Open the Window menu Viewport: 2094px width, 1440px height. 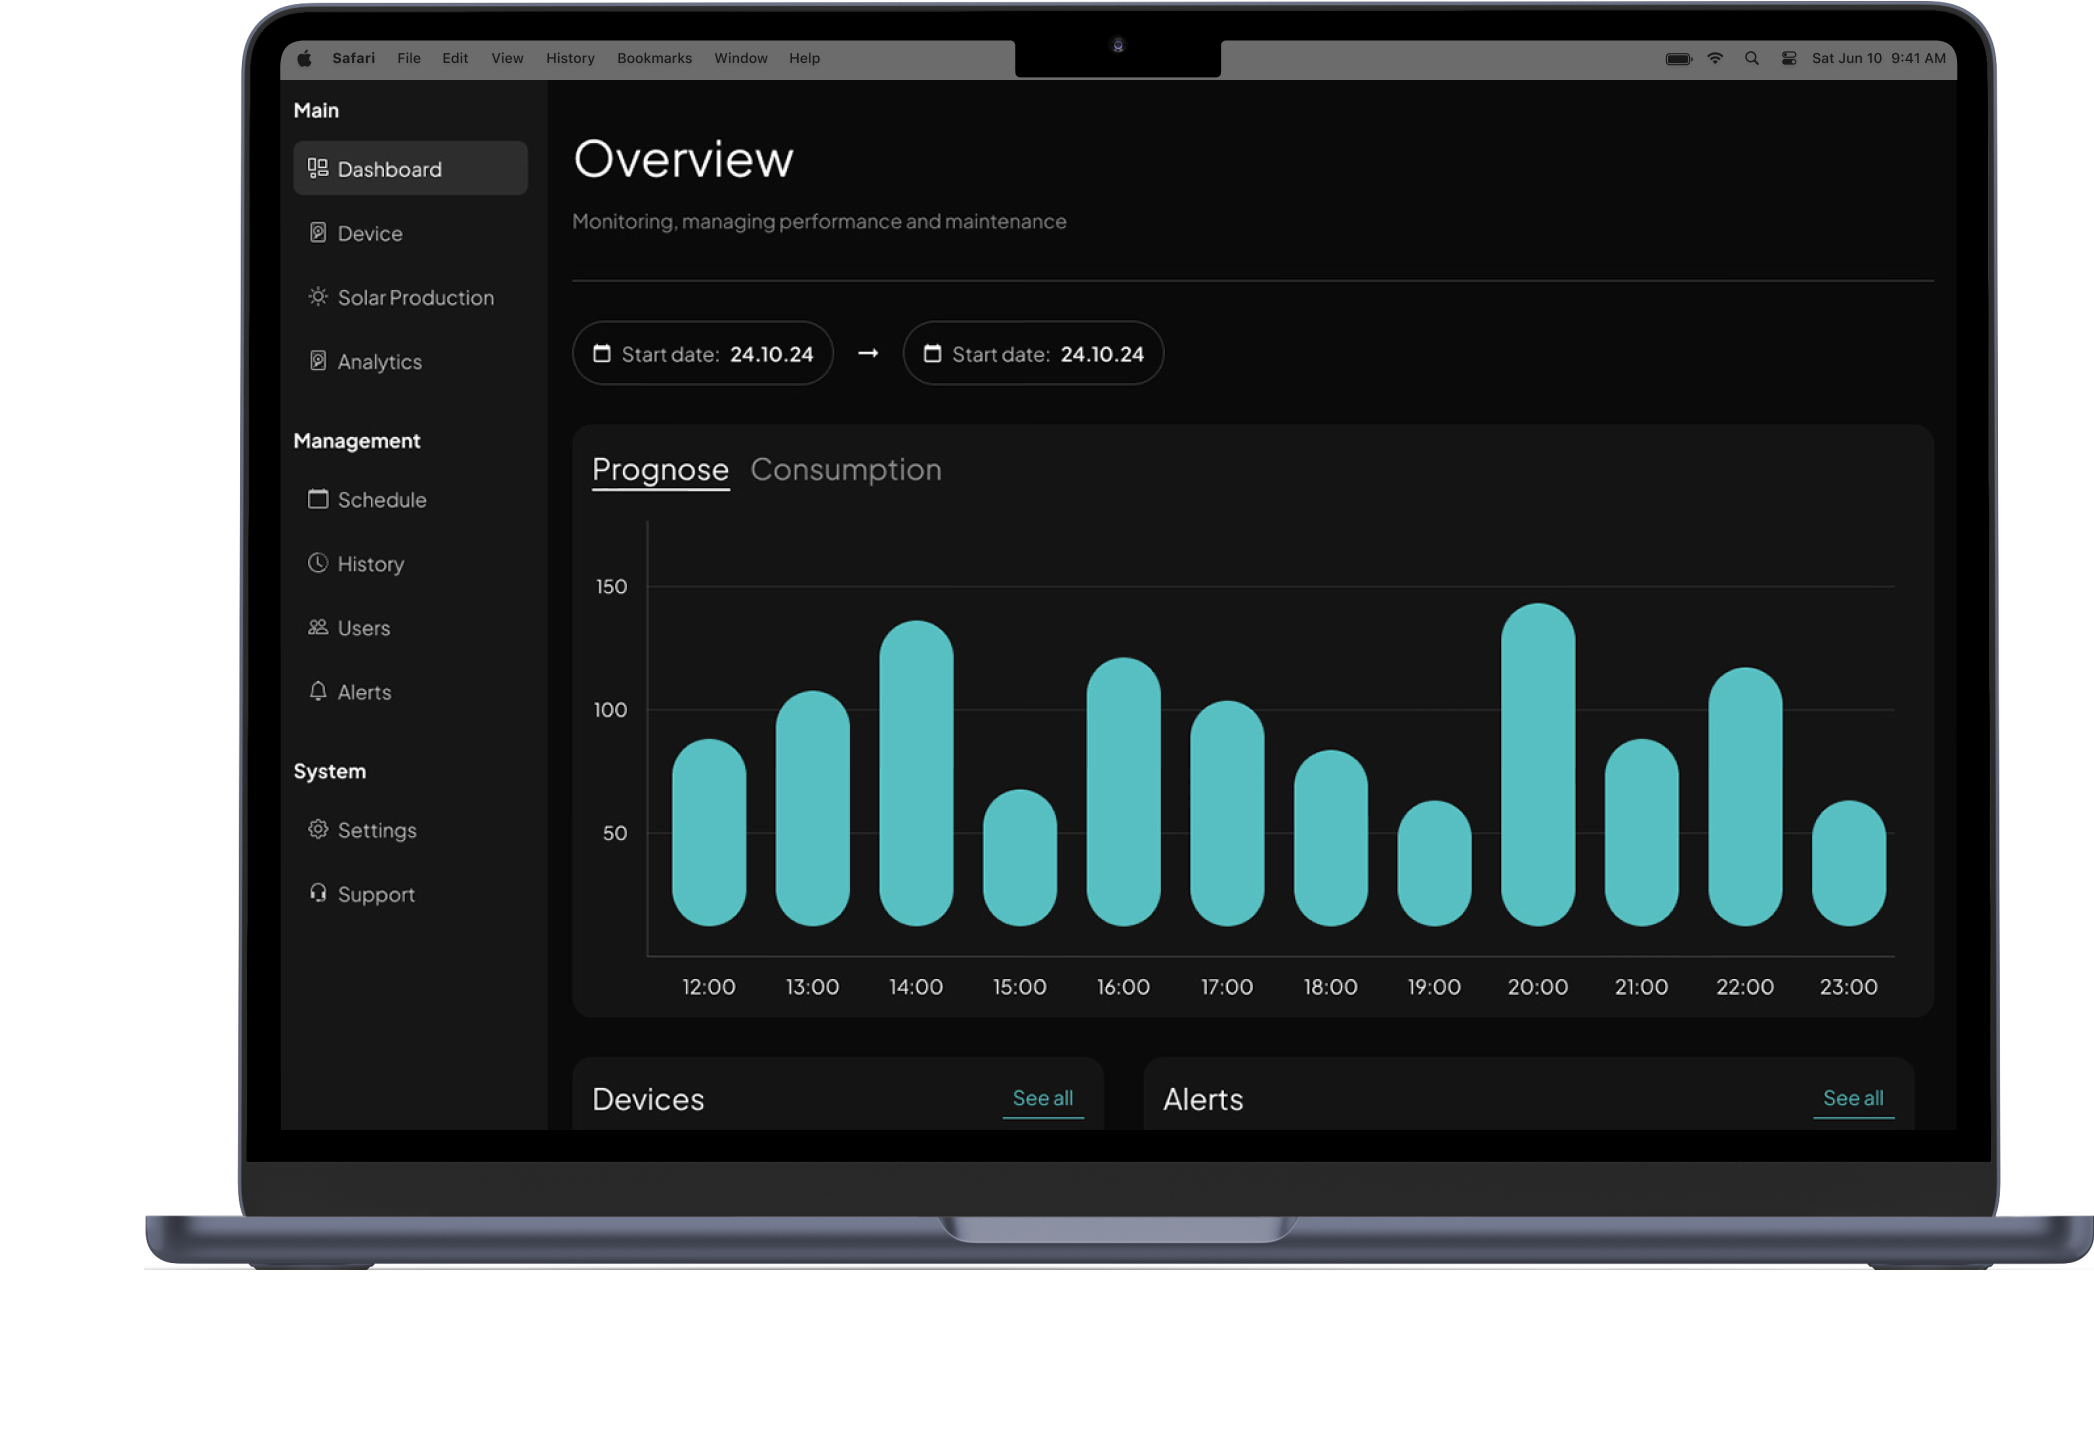740,58
